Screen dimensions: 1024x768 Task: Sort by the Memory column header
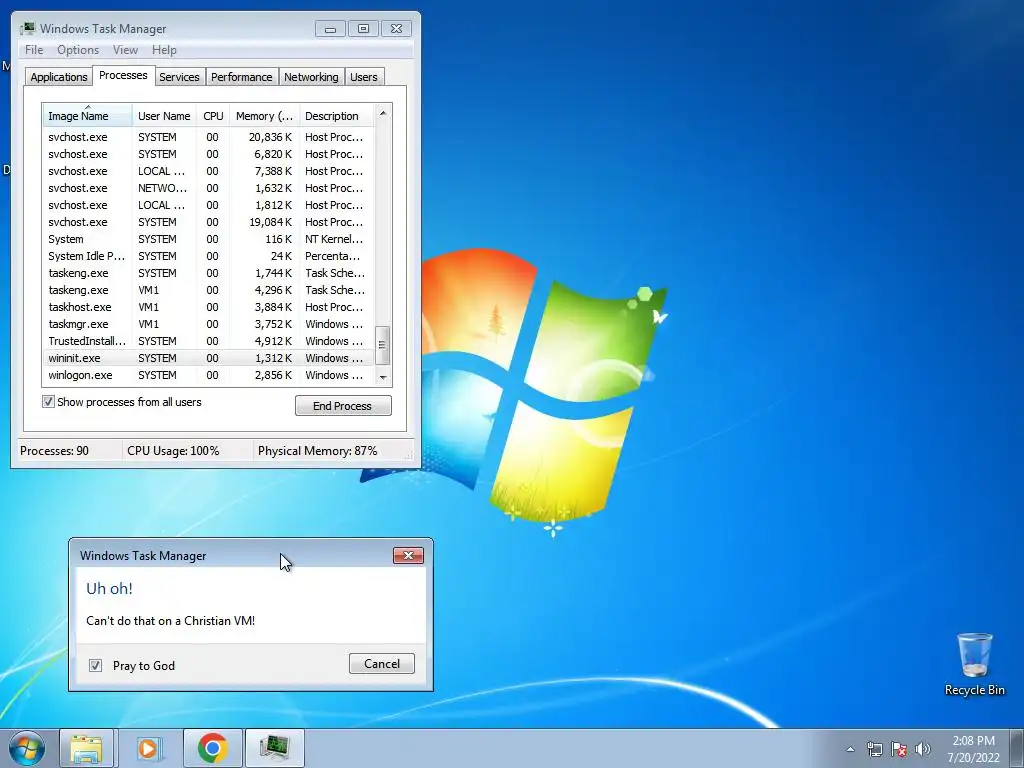click(264, 116)
